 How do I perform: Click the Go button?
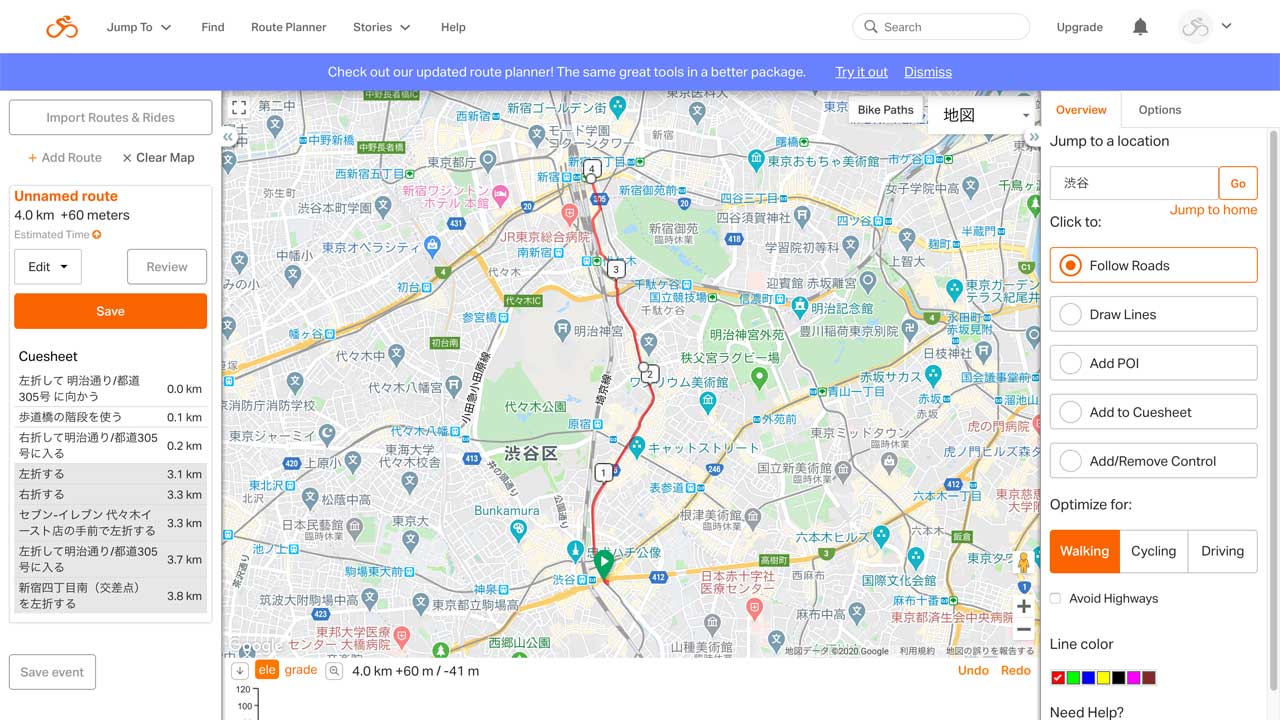[1238, 183]
